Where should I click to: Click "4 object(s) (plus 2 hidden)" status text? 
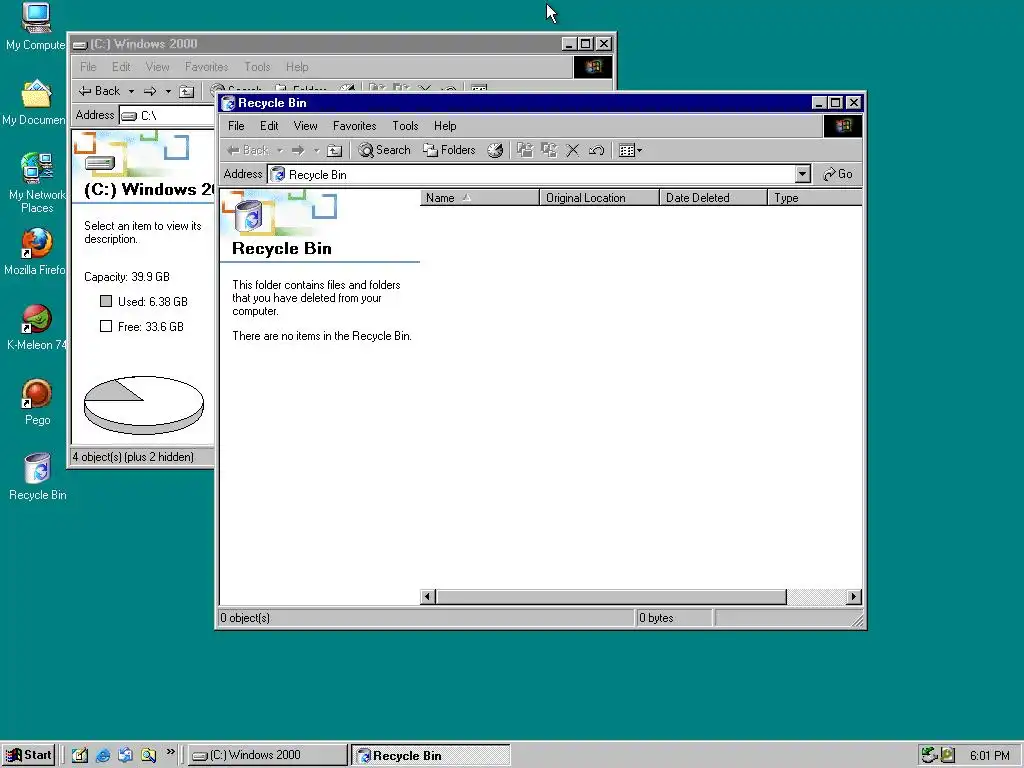(133, 457)
